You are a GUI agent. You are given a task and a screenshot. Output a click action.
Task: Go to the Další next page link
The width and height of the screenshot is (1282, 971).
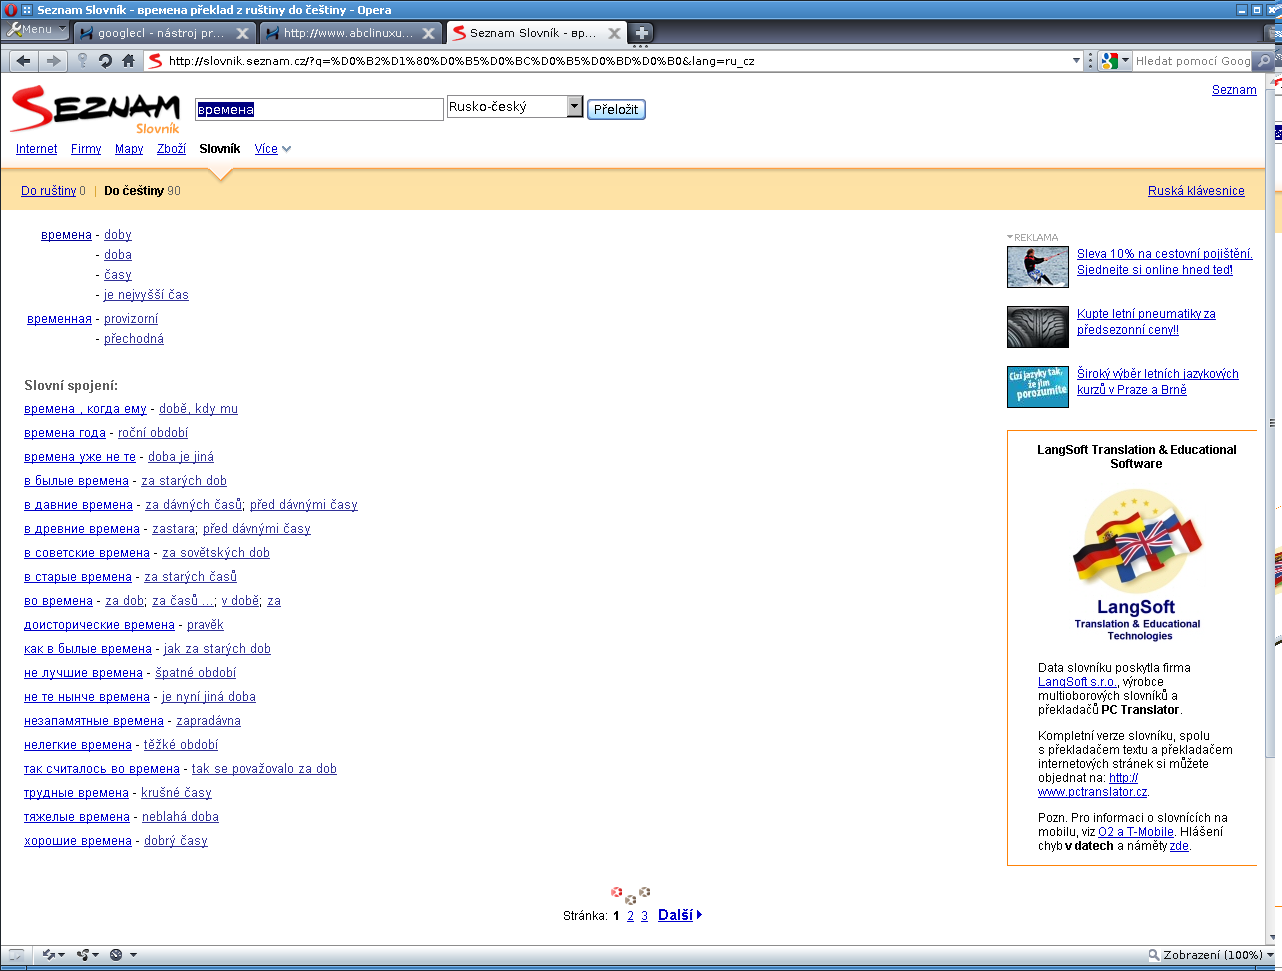tap(675, 914)
